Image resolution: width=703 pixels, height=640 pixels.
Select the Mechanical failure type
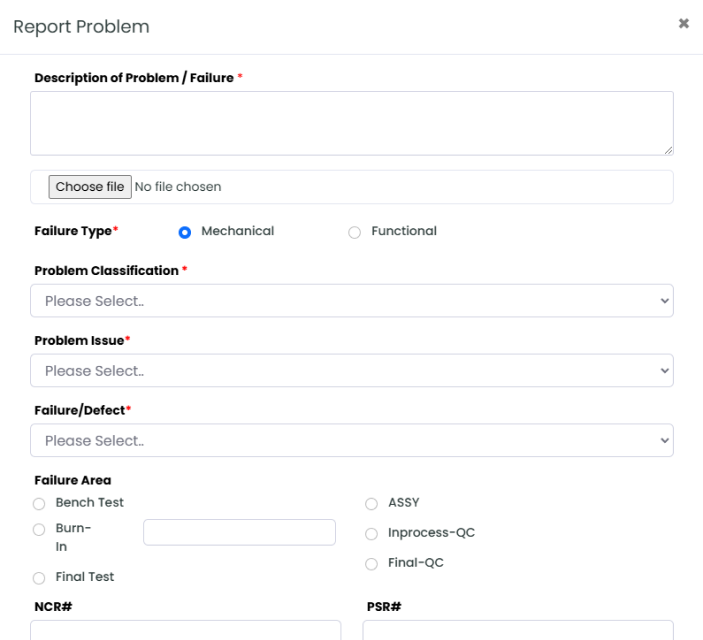(x=185, y=232)
